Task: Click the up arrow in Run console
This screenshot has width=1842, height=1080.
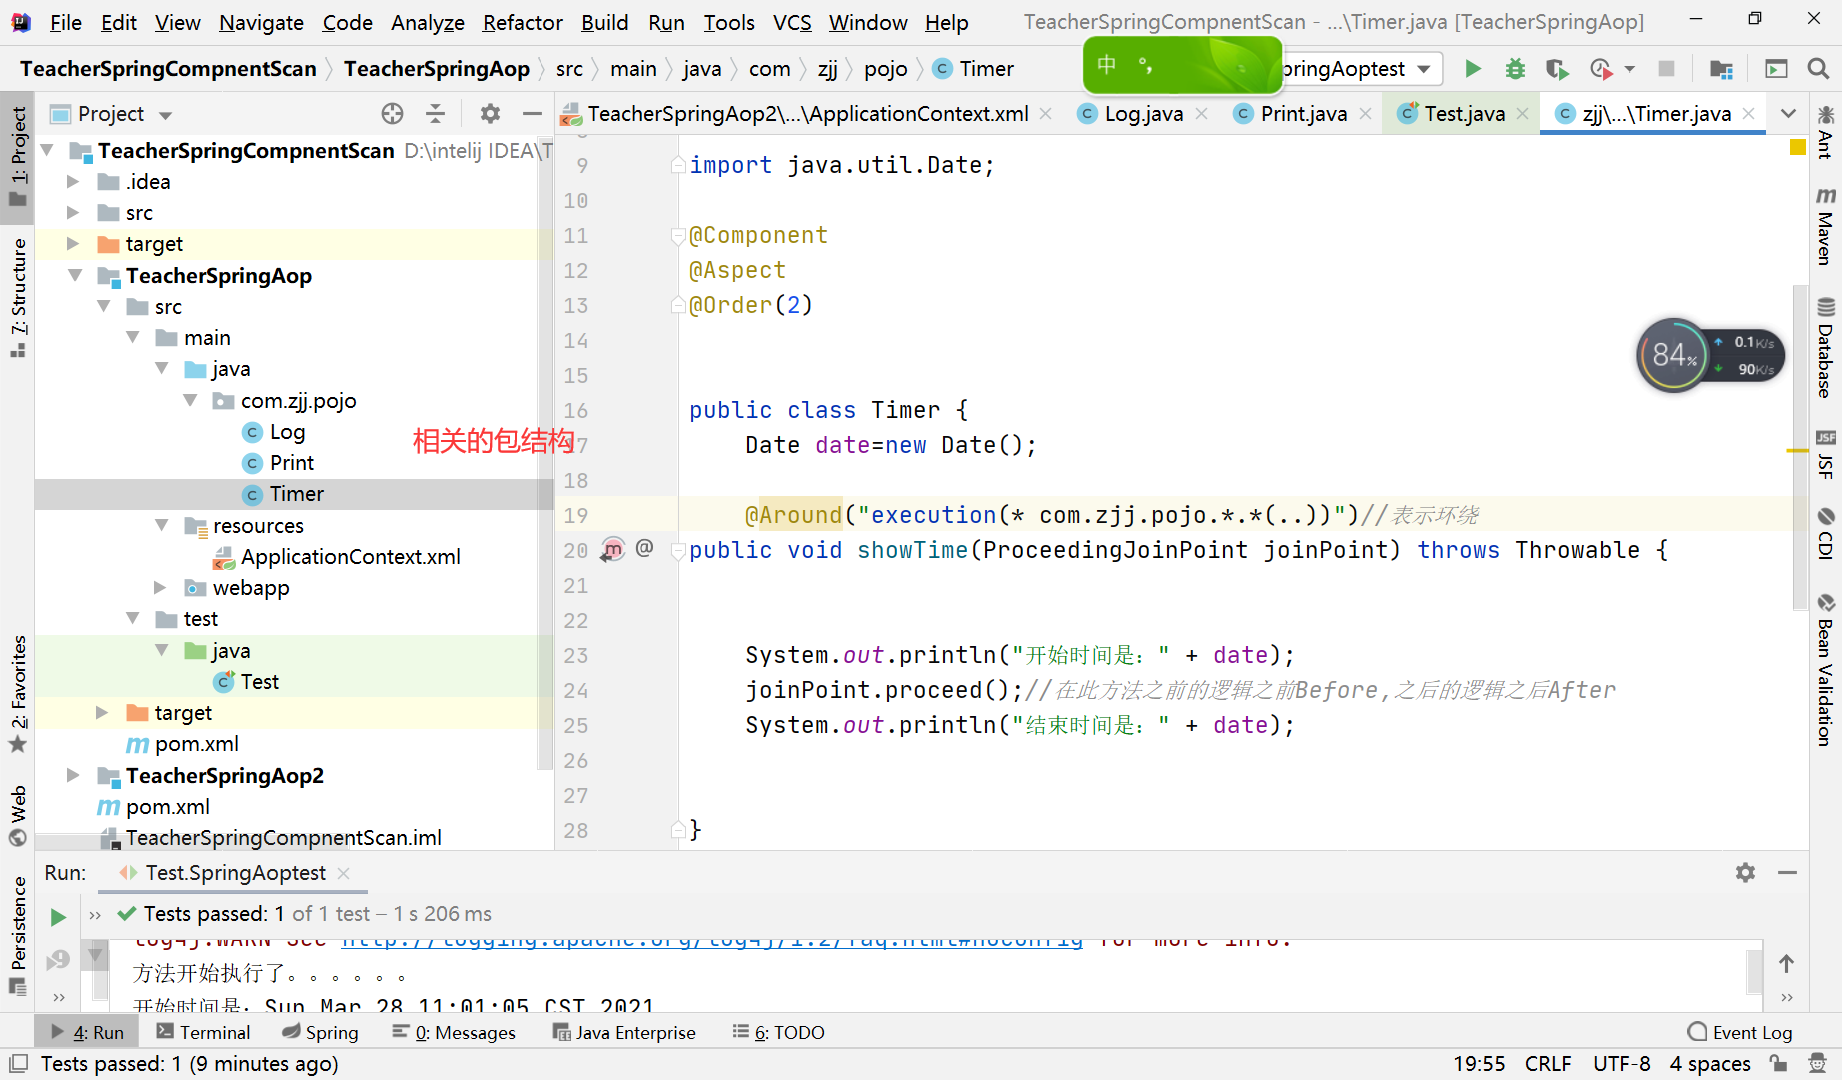Action: coord(1787,963)
